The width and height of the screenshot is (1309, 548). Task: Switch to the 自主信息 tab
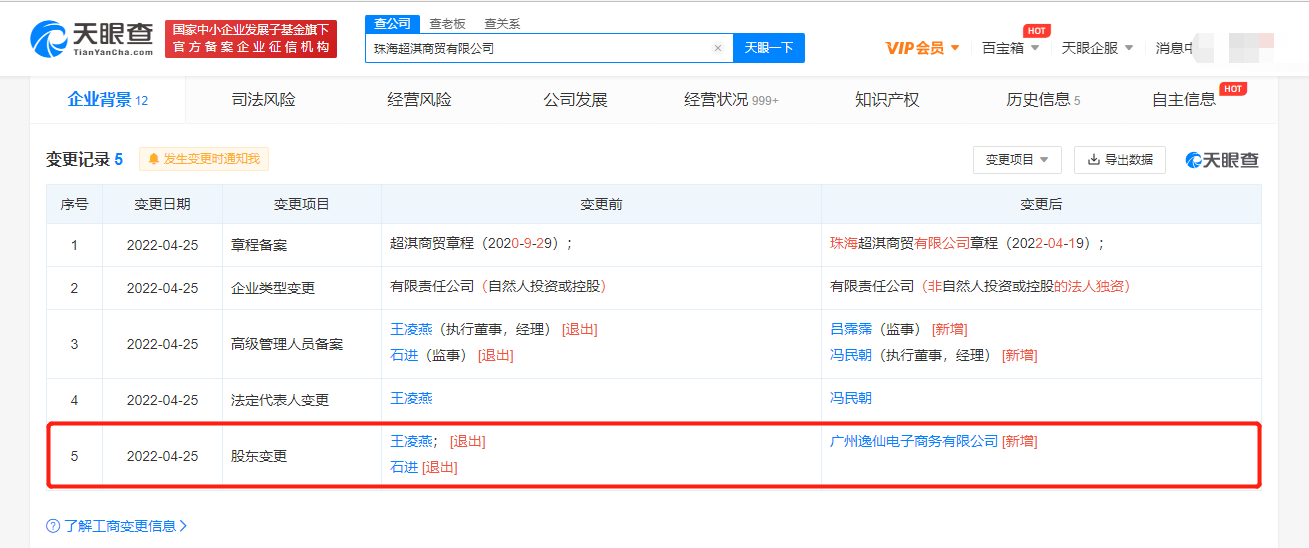pyautogui.click(x=1184, y=100)
